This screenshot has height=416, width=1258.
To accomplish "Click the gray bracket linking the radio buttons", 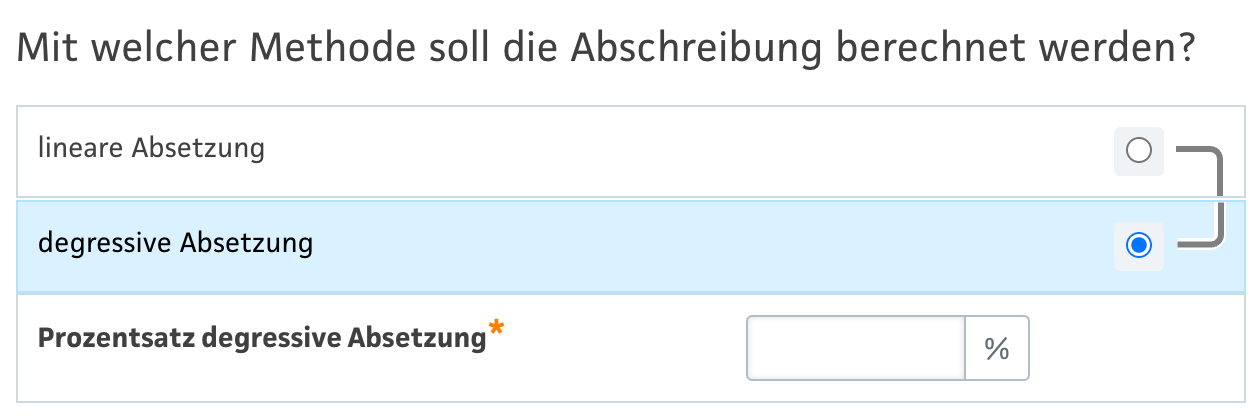I will 1218,197.
